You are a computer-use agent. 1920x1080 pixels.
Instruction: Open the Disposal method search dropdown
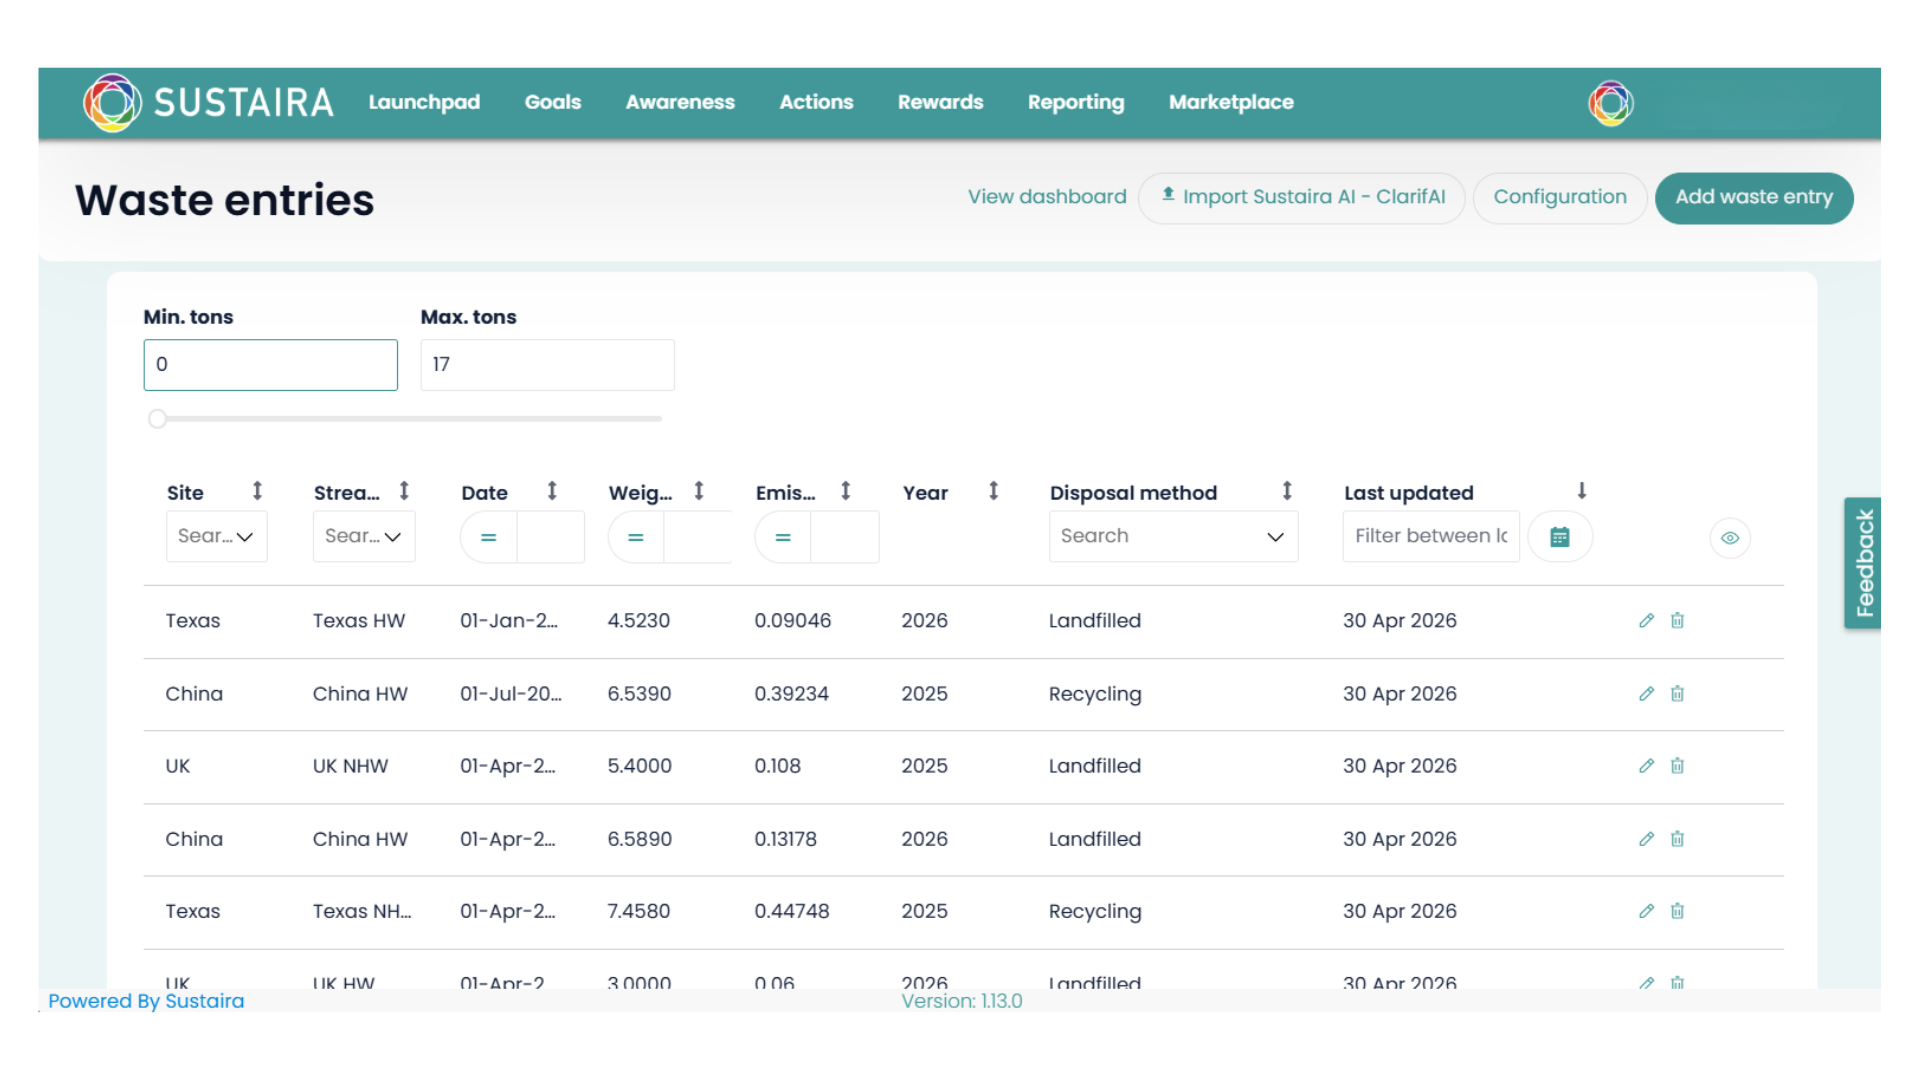[1173, 536]
